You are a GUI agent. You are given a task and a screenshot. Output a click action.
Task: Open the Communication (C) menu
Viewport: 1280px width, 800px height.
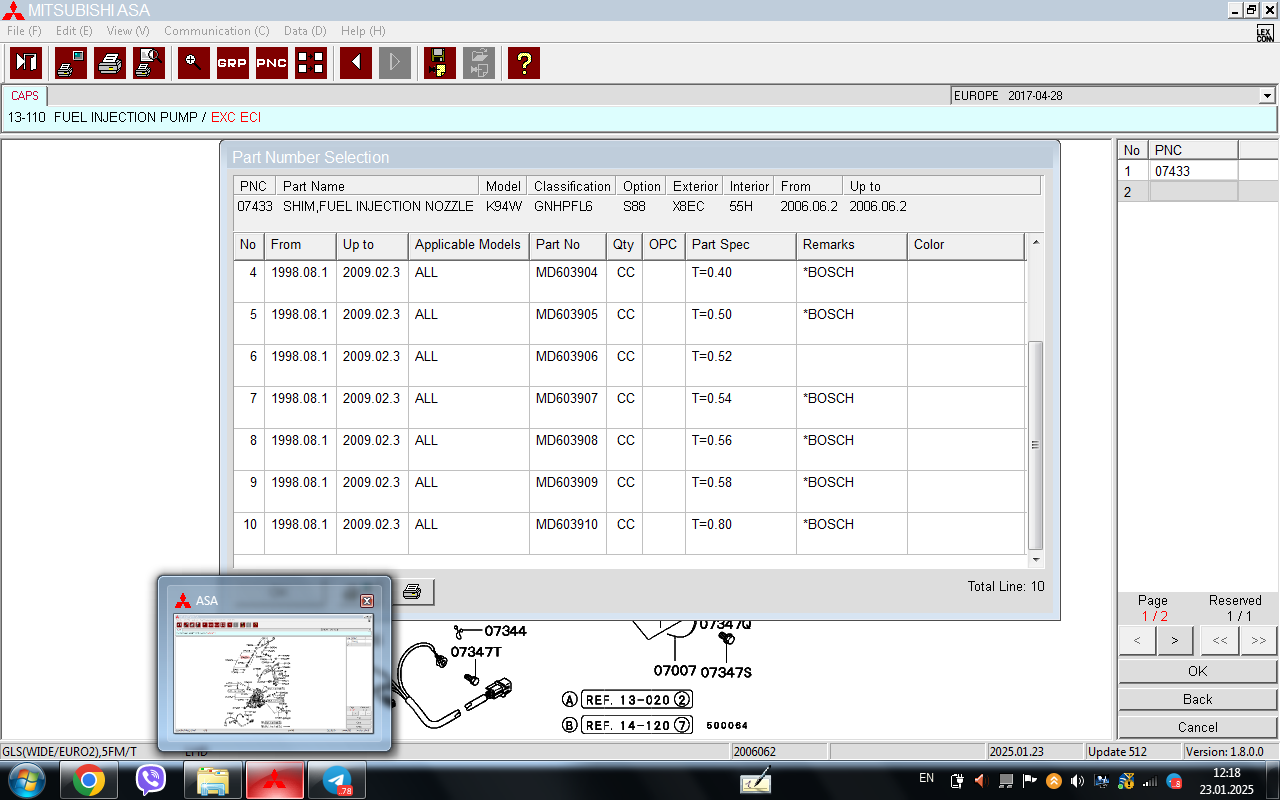coord(216,31)
